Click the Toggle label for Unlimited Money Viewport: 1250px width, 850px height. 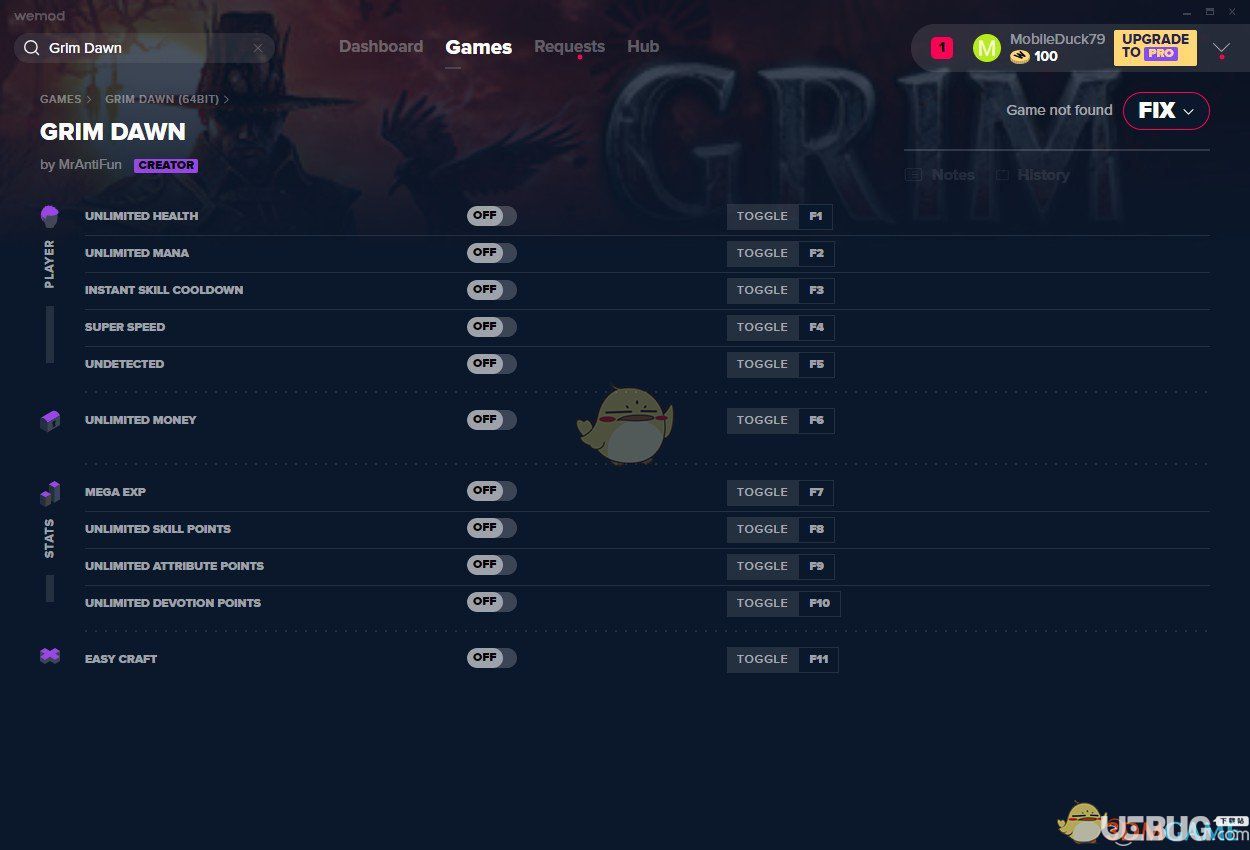click(x=763, y=421)
